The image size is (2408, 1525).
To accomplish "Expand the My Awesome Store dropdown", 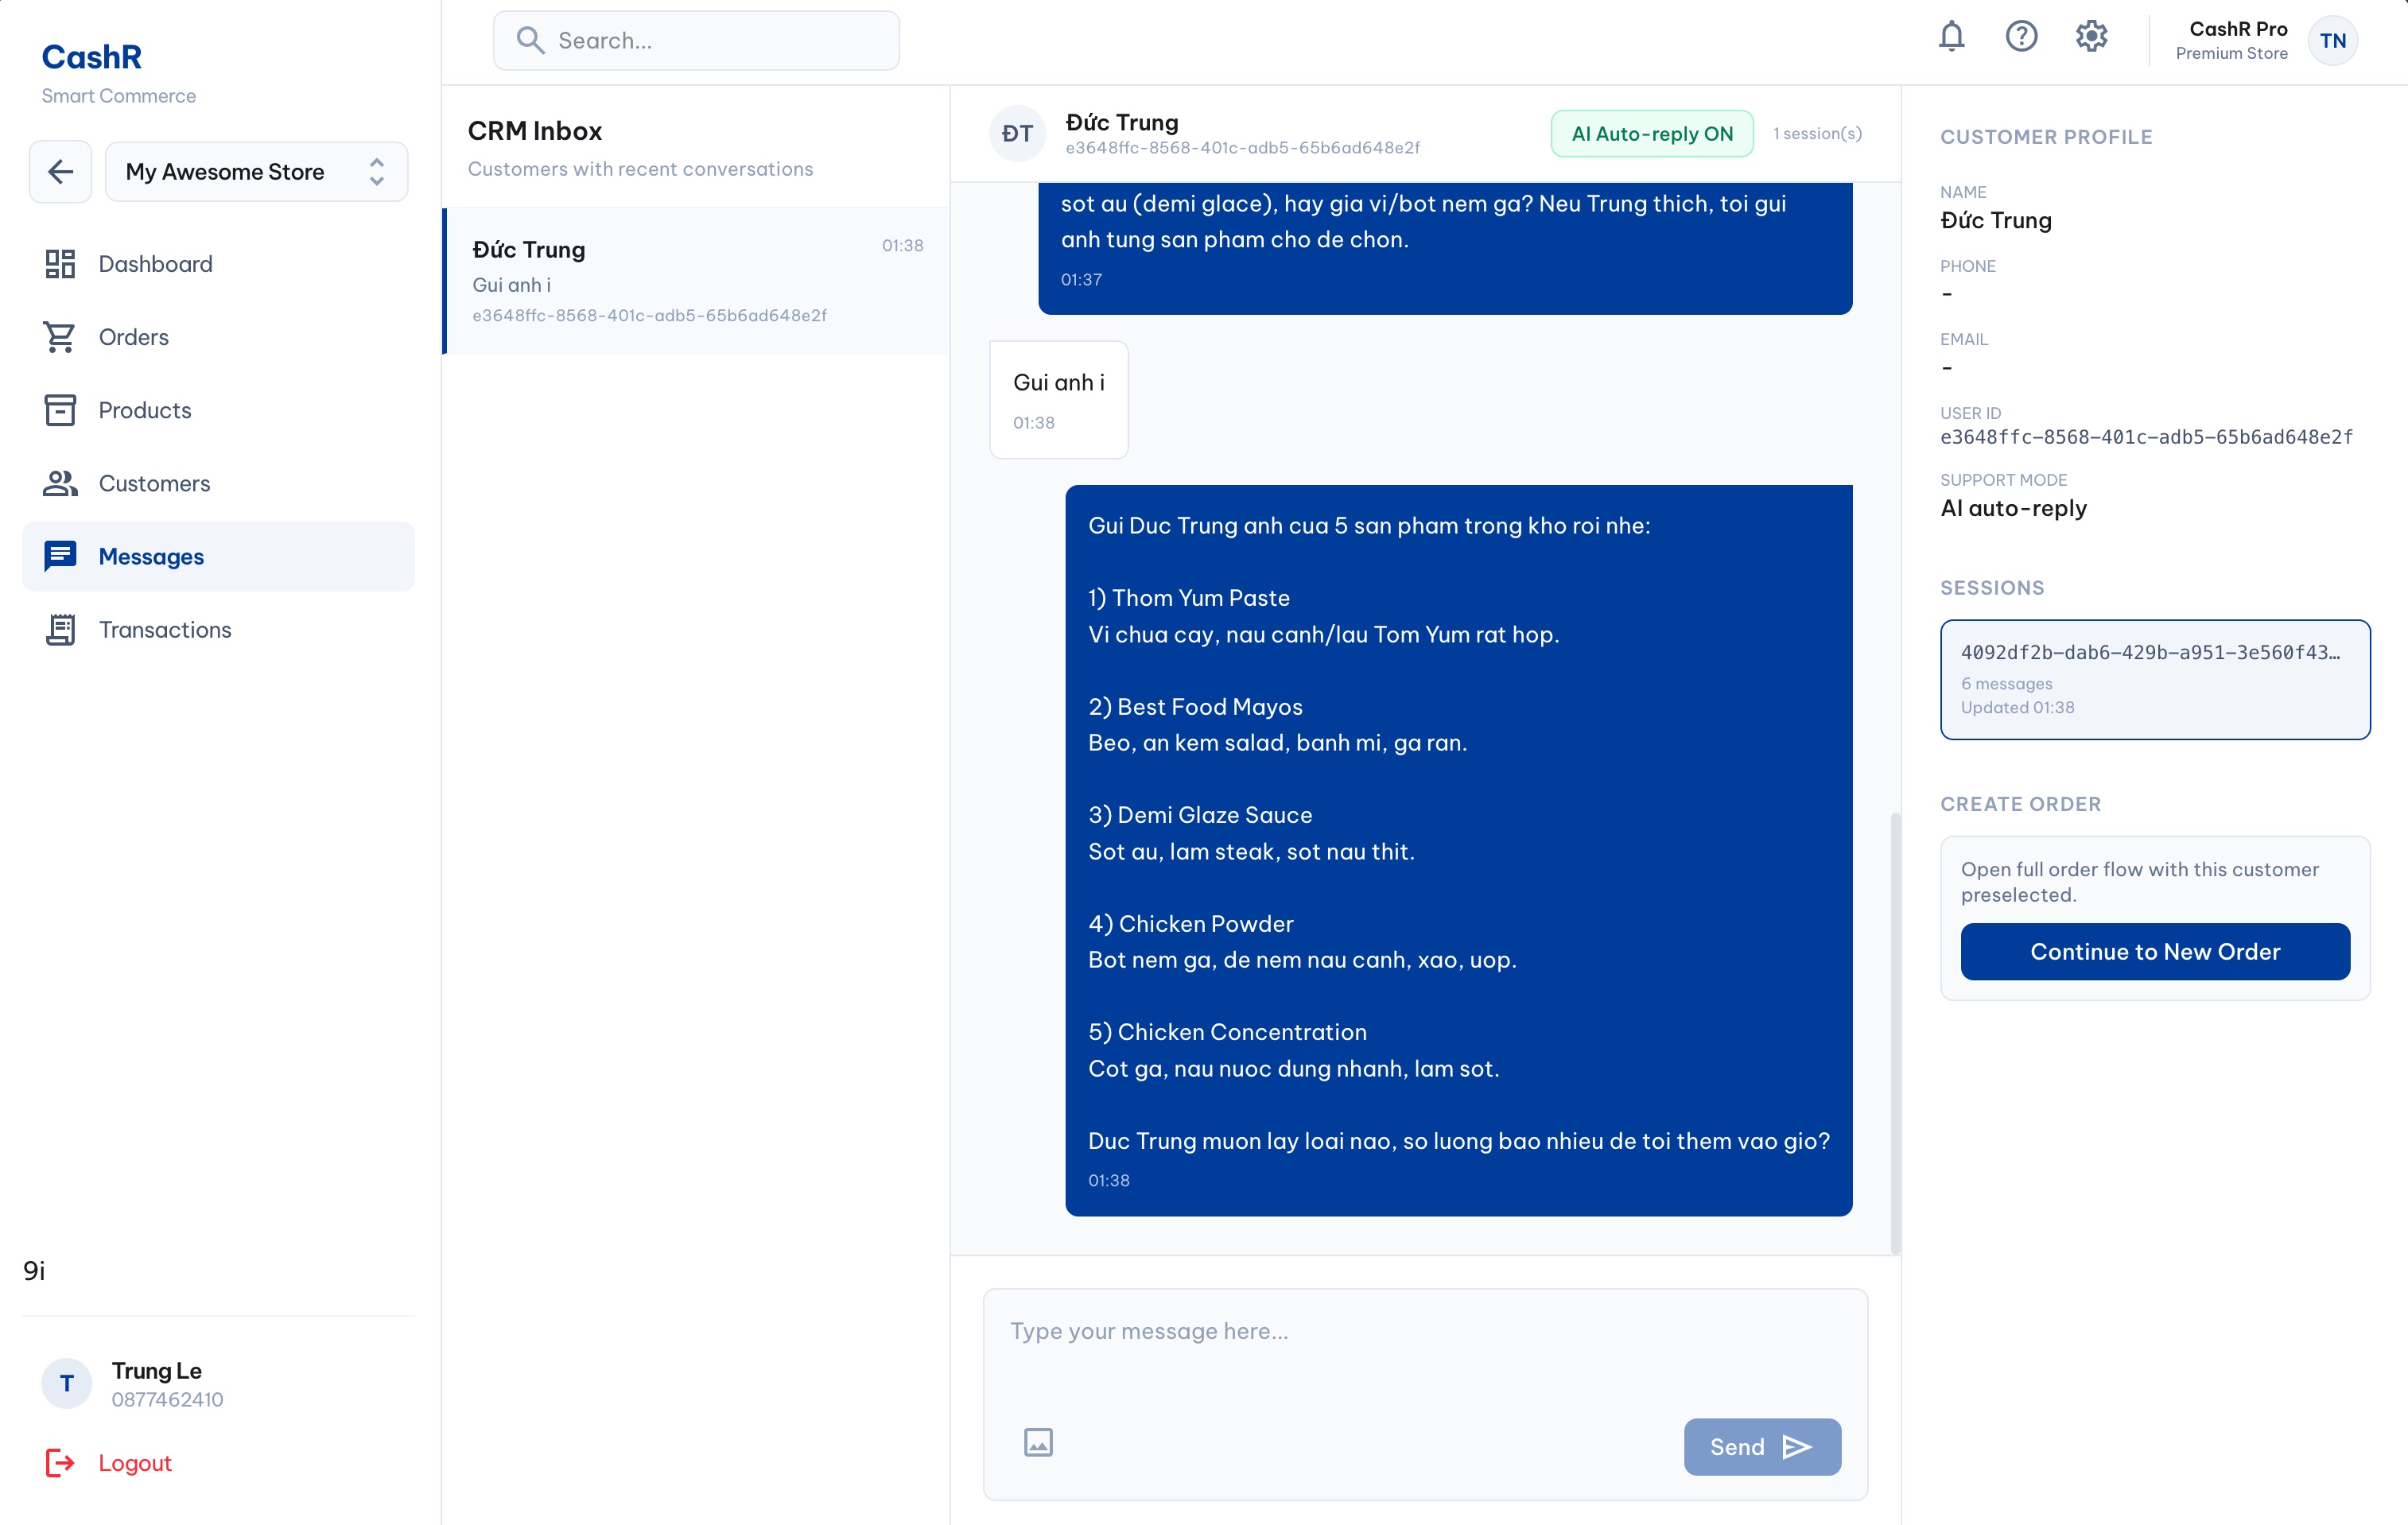I will click(x=256, y=172).
